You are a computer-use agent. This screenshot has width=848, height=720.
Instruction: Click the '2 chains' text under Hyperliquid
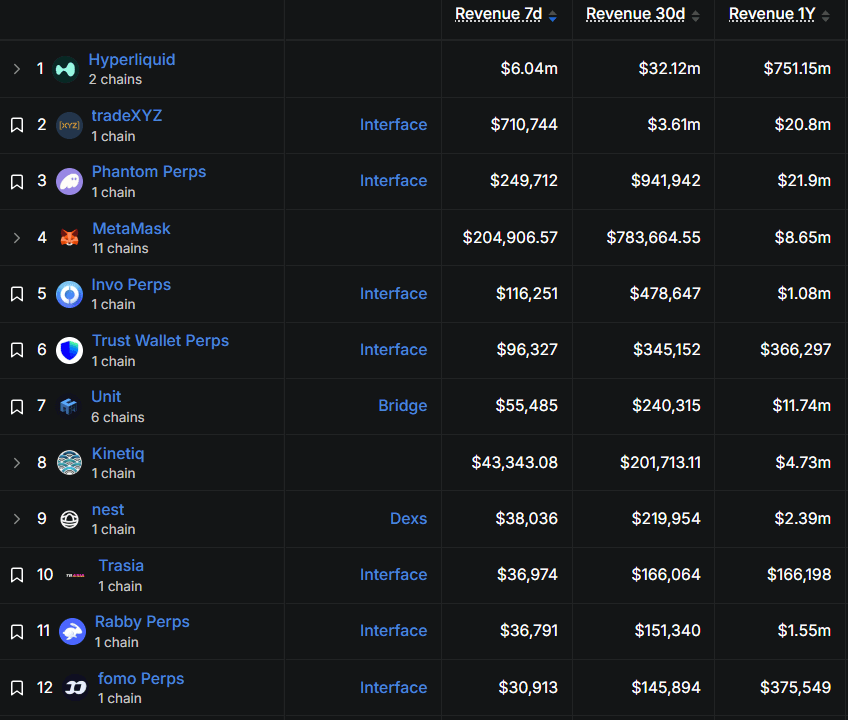[x=115, y=80]
